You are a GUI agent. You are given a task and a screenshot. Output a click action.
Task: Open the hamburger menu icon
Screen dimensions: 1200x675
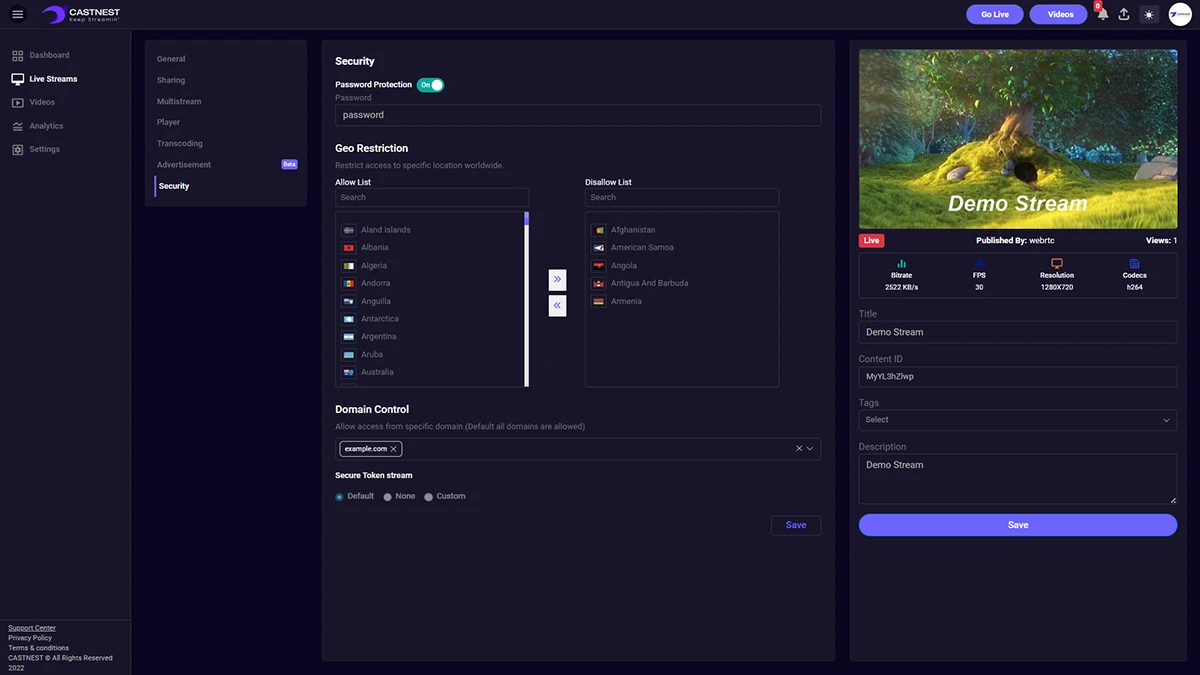pos(17,14)
